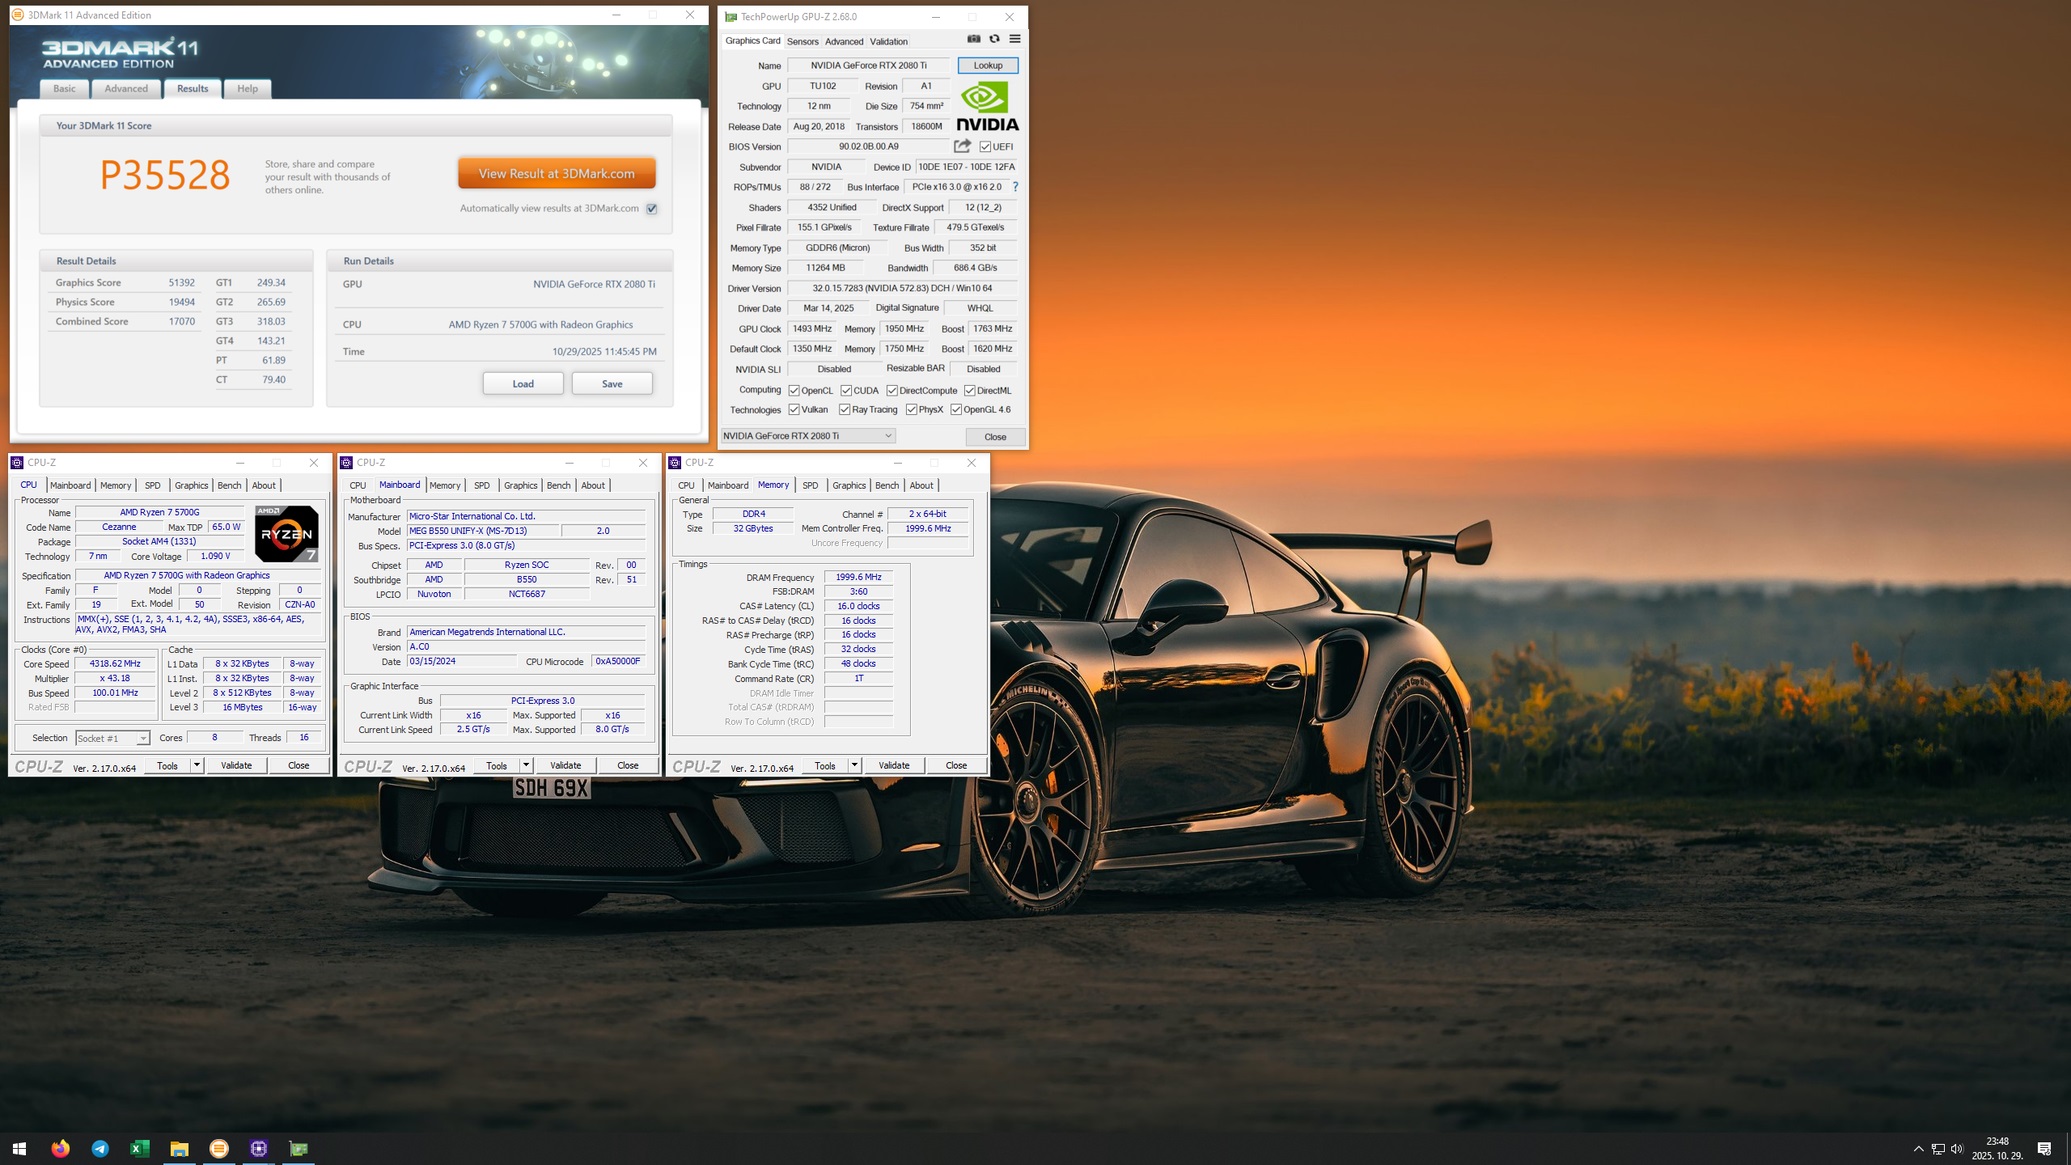Open the Advanced tab in 3DMark 11
The image size is (2071, 1165).
tap(126, 88)
